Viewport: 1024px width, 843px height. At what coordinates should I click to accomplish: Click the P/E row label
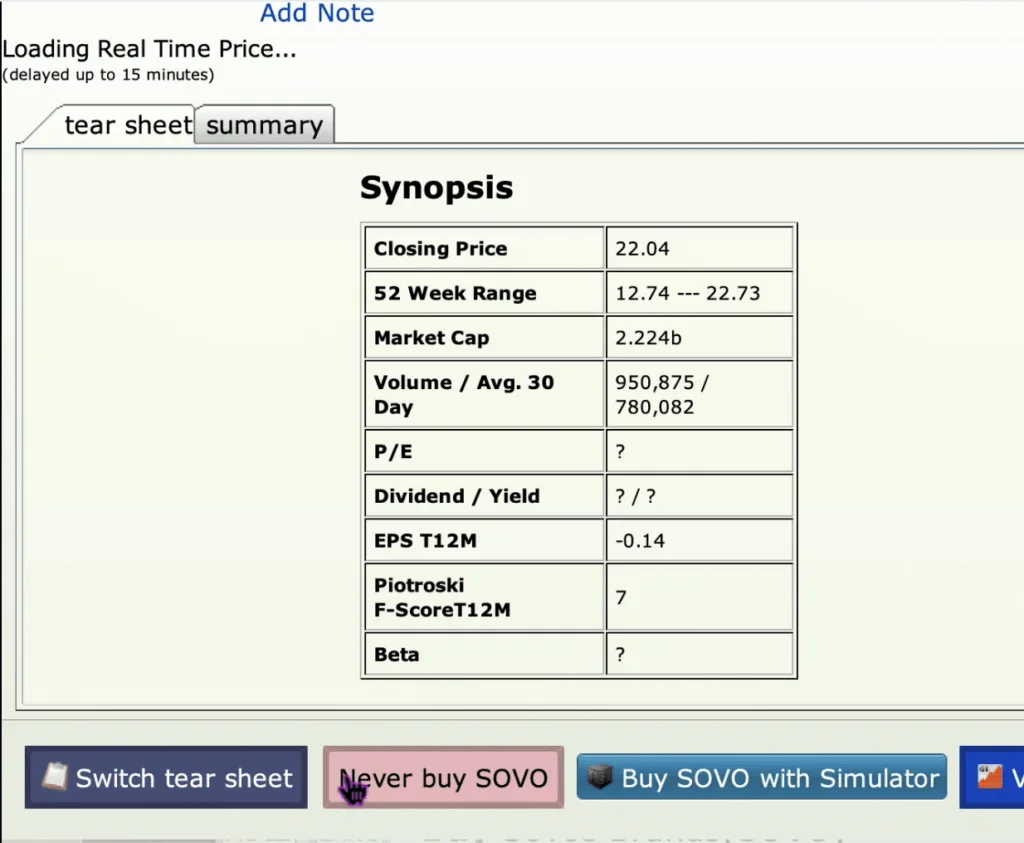393,452
